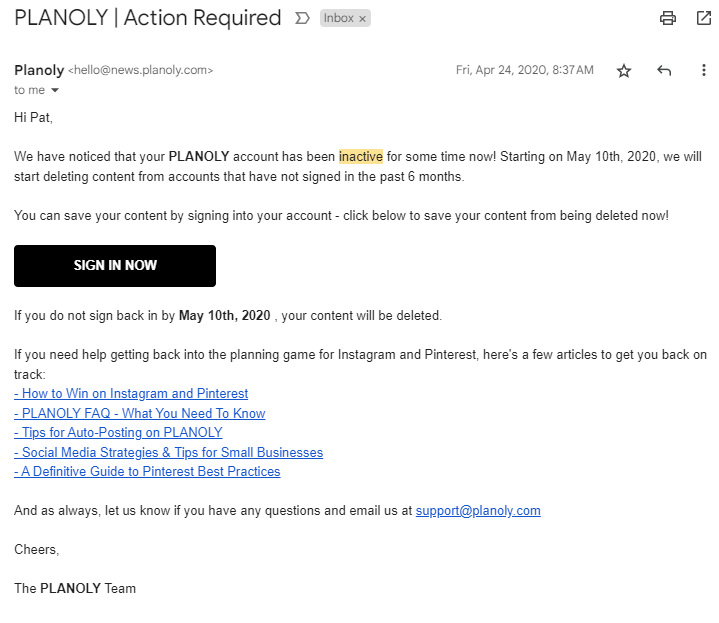
Task: Toggle the importance marker beside the subject
Action: pyautogui.click(x=302, y=18)
